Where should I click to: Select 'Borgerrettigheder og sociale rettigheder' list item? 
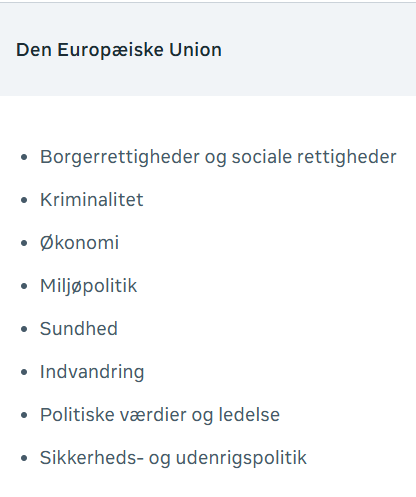(218, 157)
